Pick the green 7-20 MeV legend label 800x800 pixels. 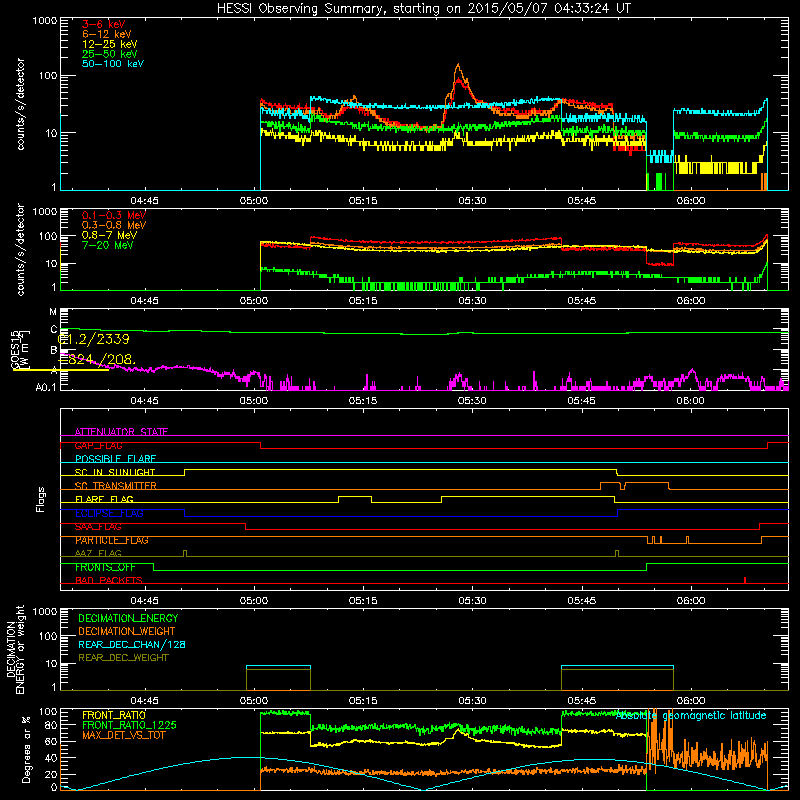tap(108, 245)
